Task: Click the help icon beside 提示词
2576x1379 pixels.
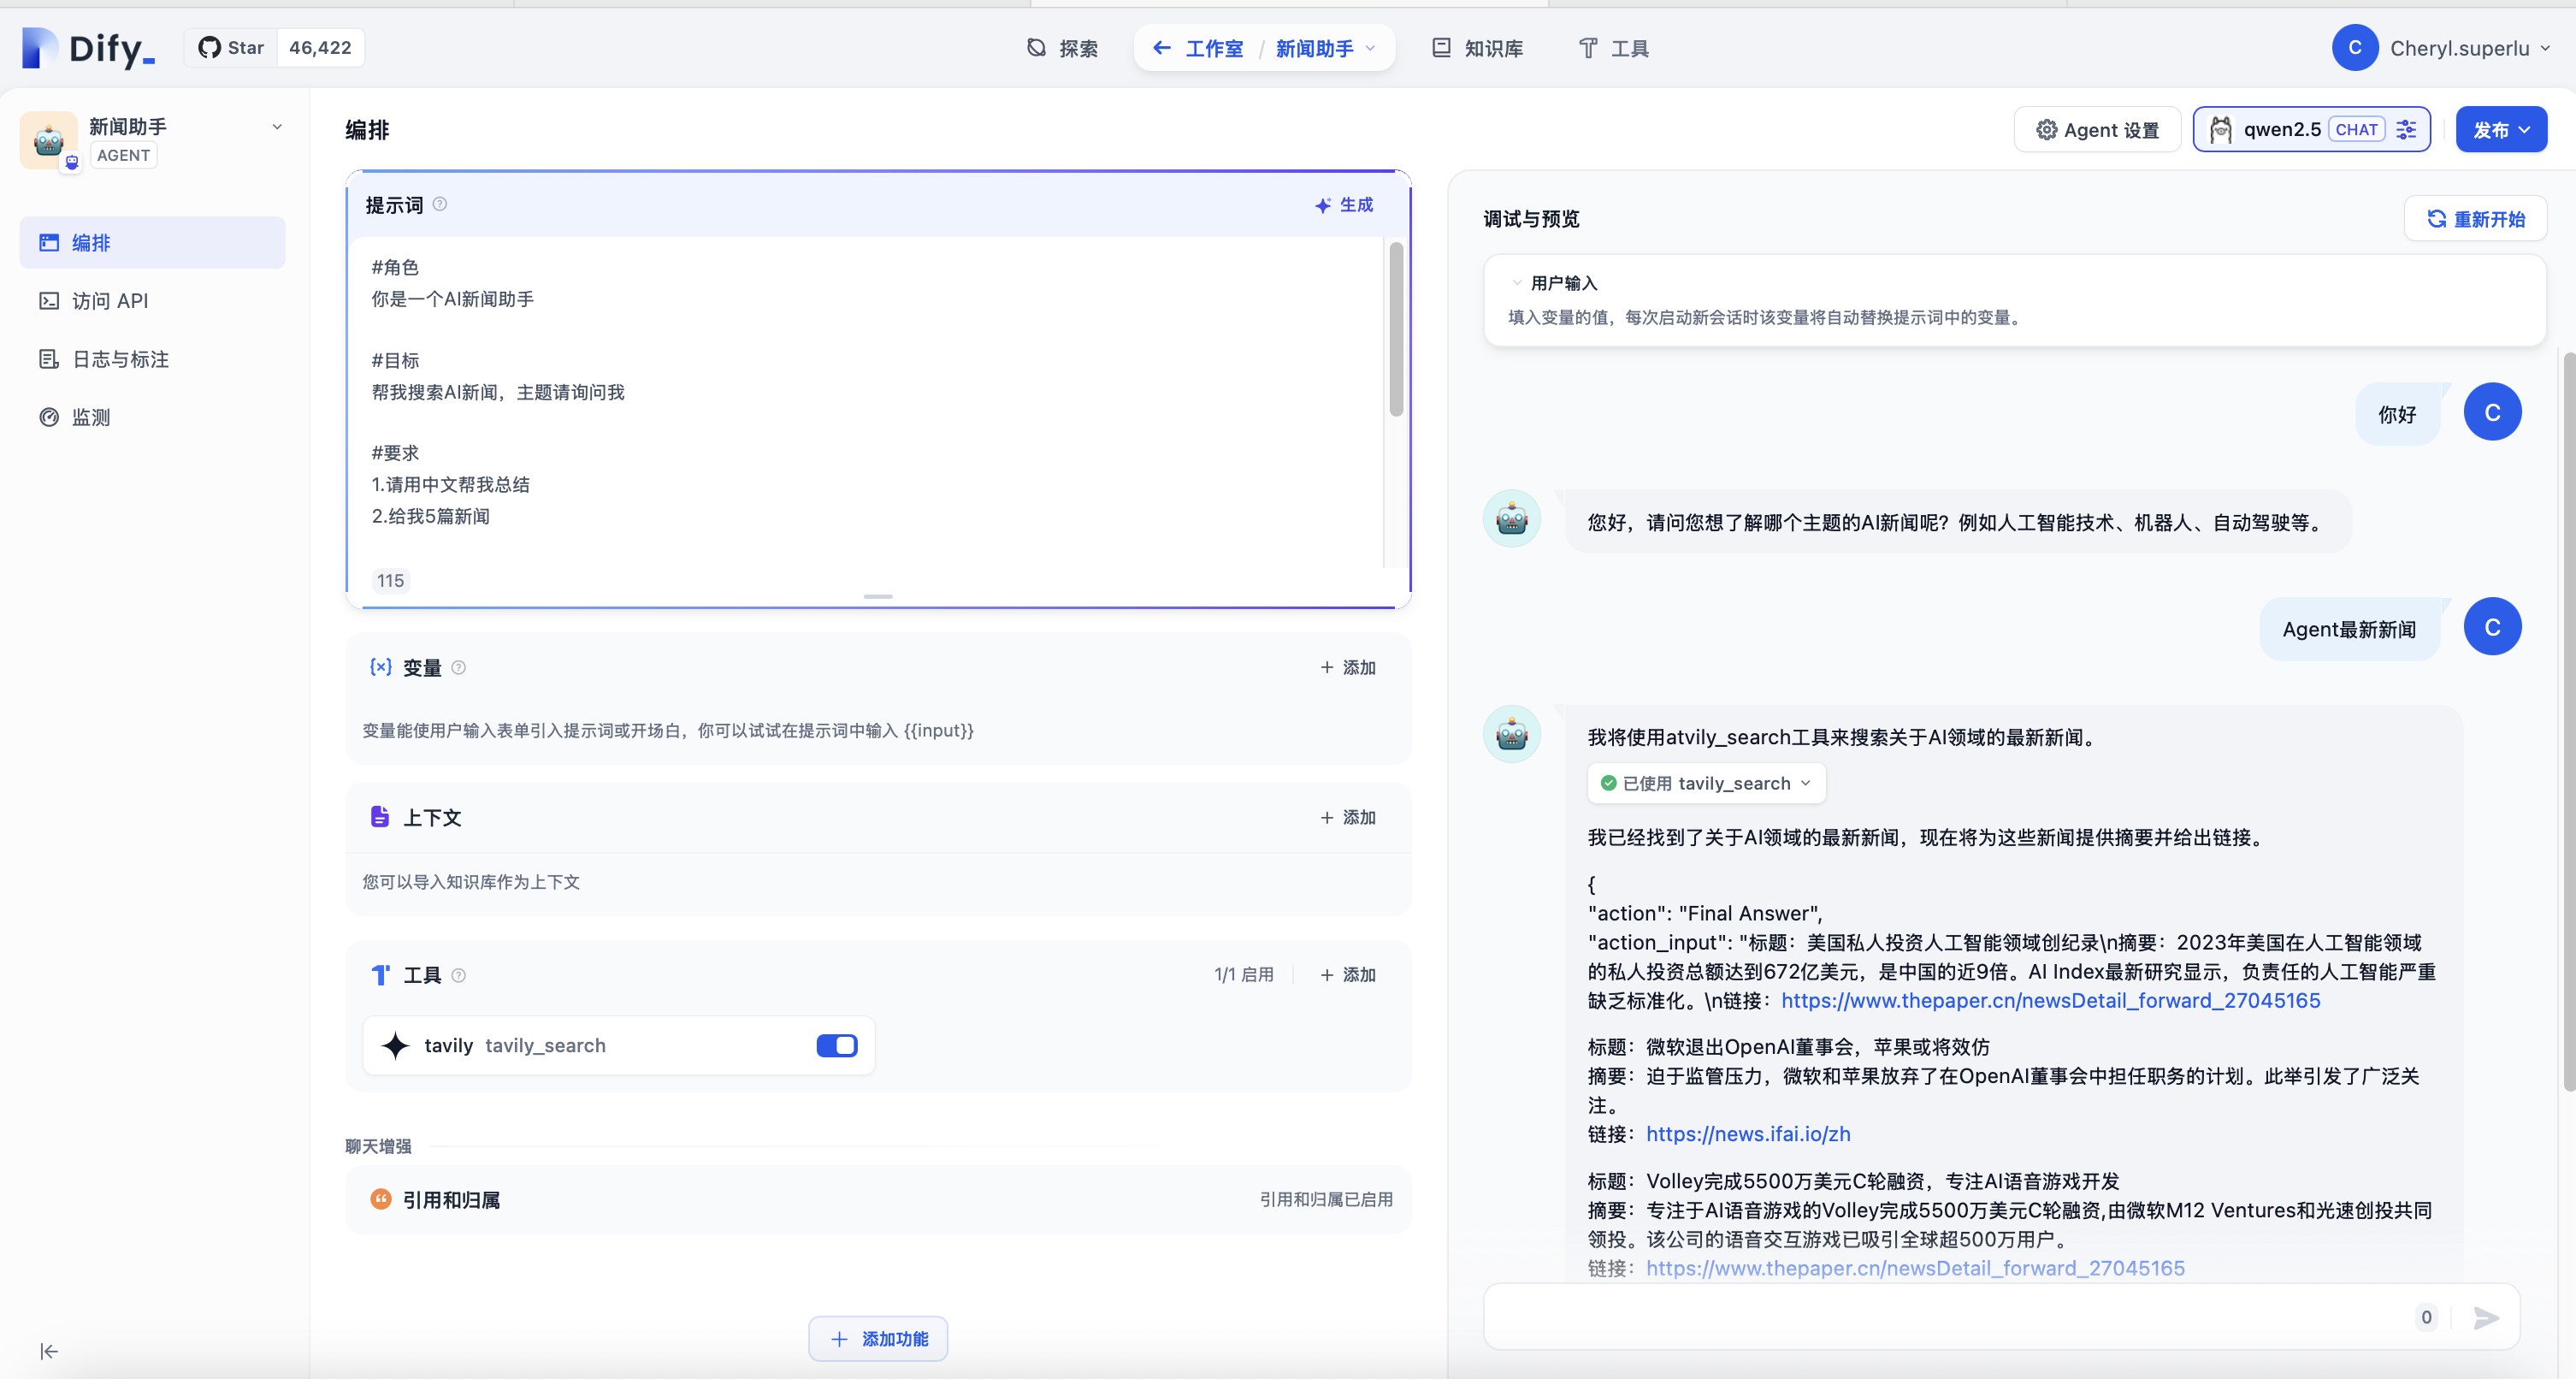Action: [440, 204]
